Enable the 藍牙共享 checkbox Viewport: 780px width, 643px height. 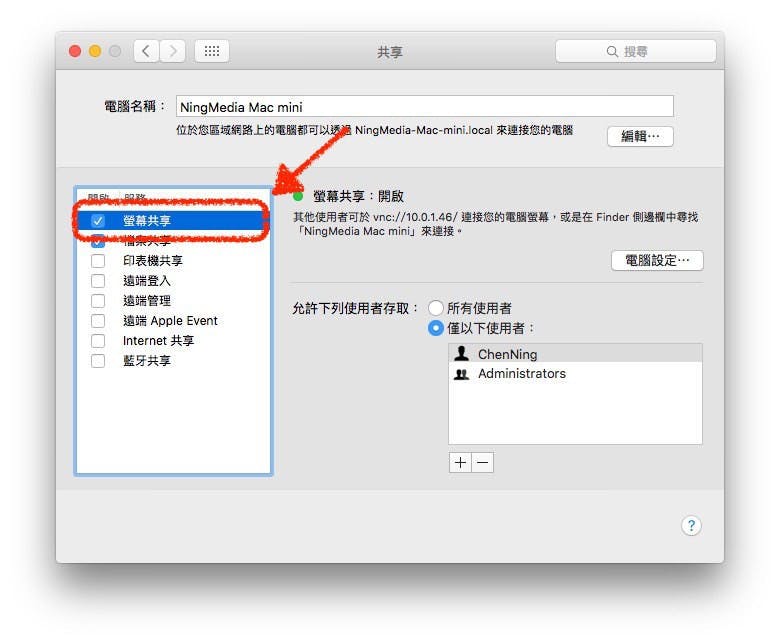click(x=98, y=361)
